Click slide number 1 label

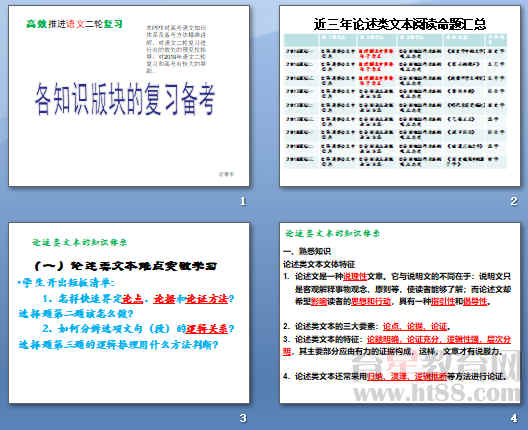pyautogui.click(x=243, y=201)
